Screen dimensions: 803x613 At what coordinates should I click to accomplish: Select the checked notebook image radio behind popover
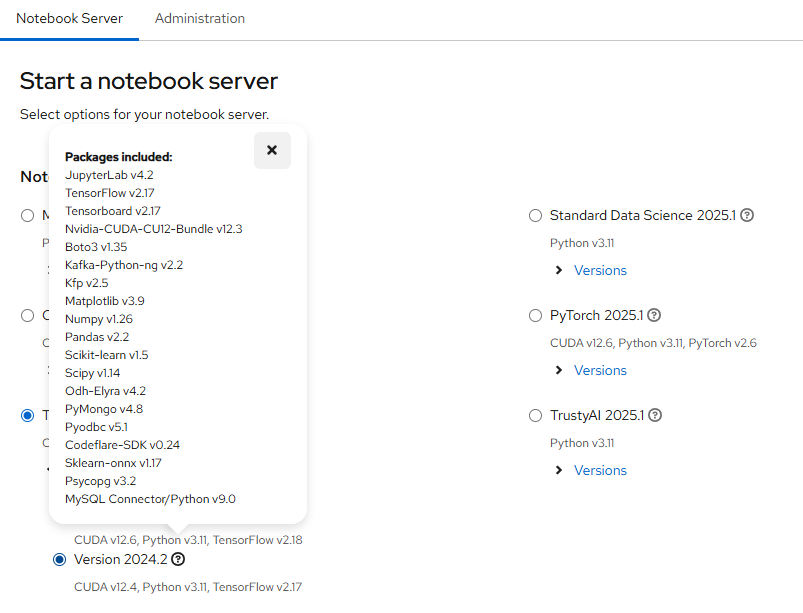[28, 415]
